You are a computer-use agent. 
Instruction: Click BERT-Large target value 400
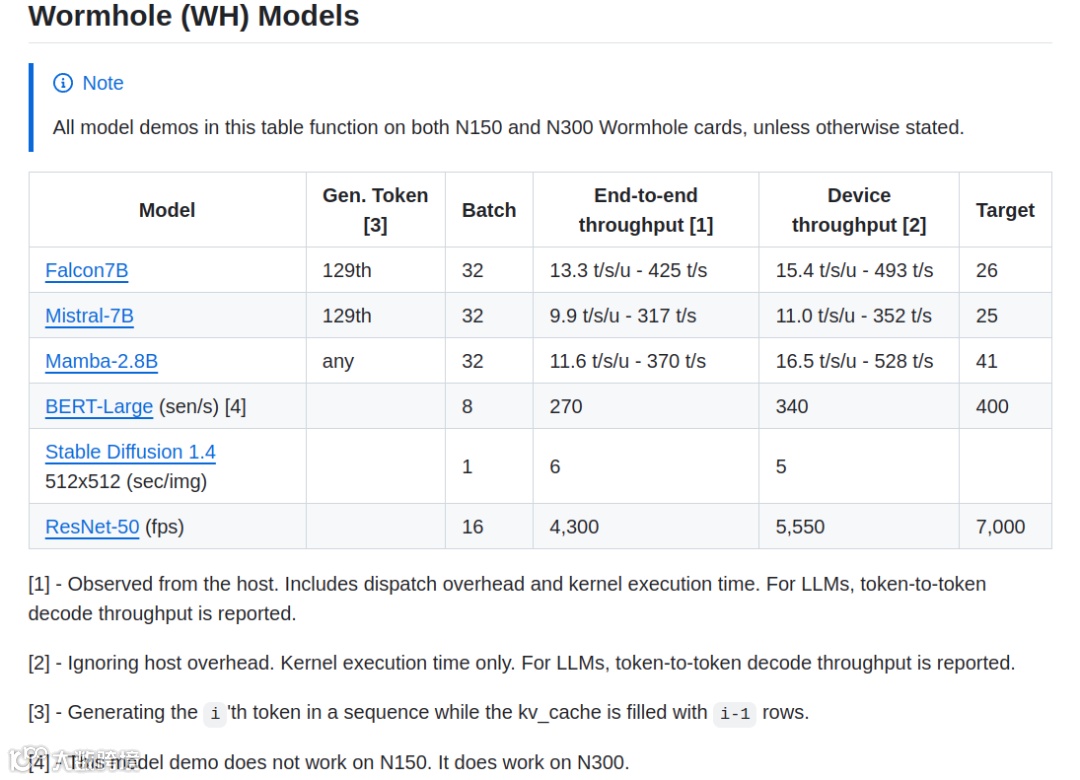pos(992,407)
